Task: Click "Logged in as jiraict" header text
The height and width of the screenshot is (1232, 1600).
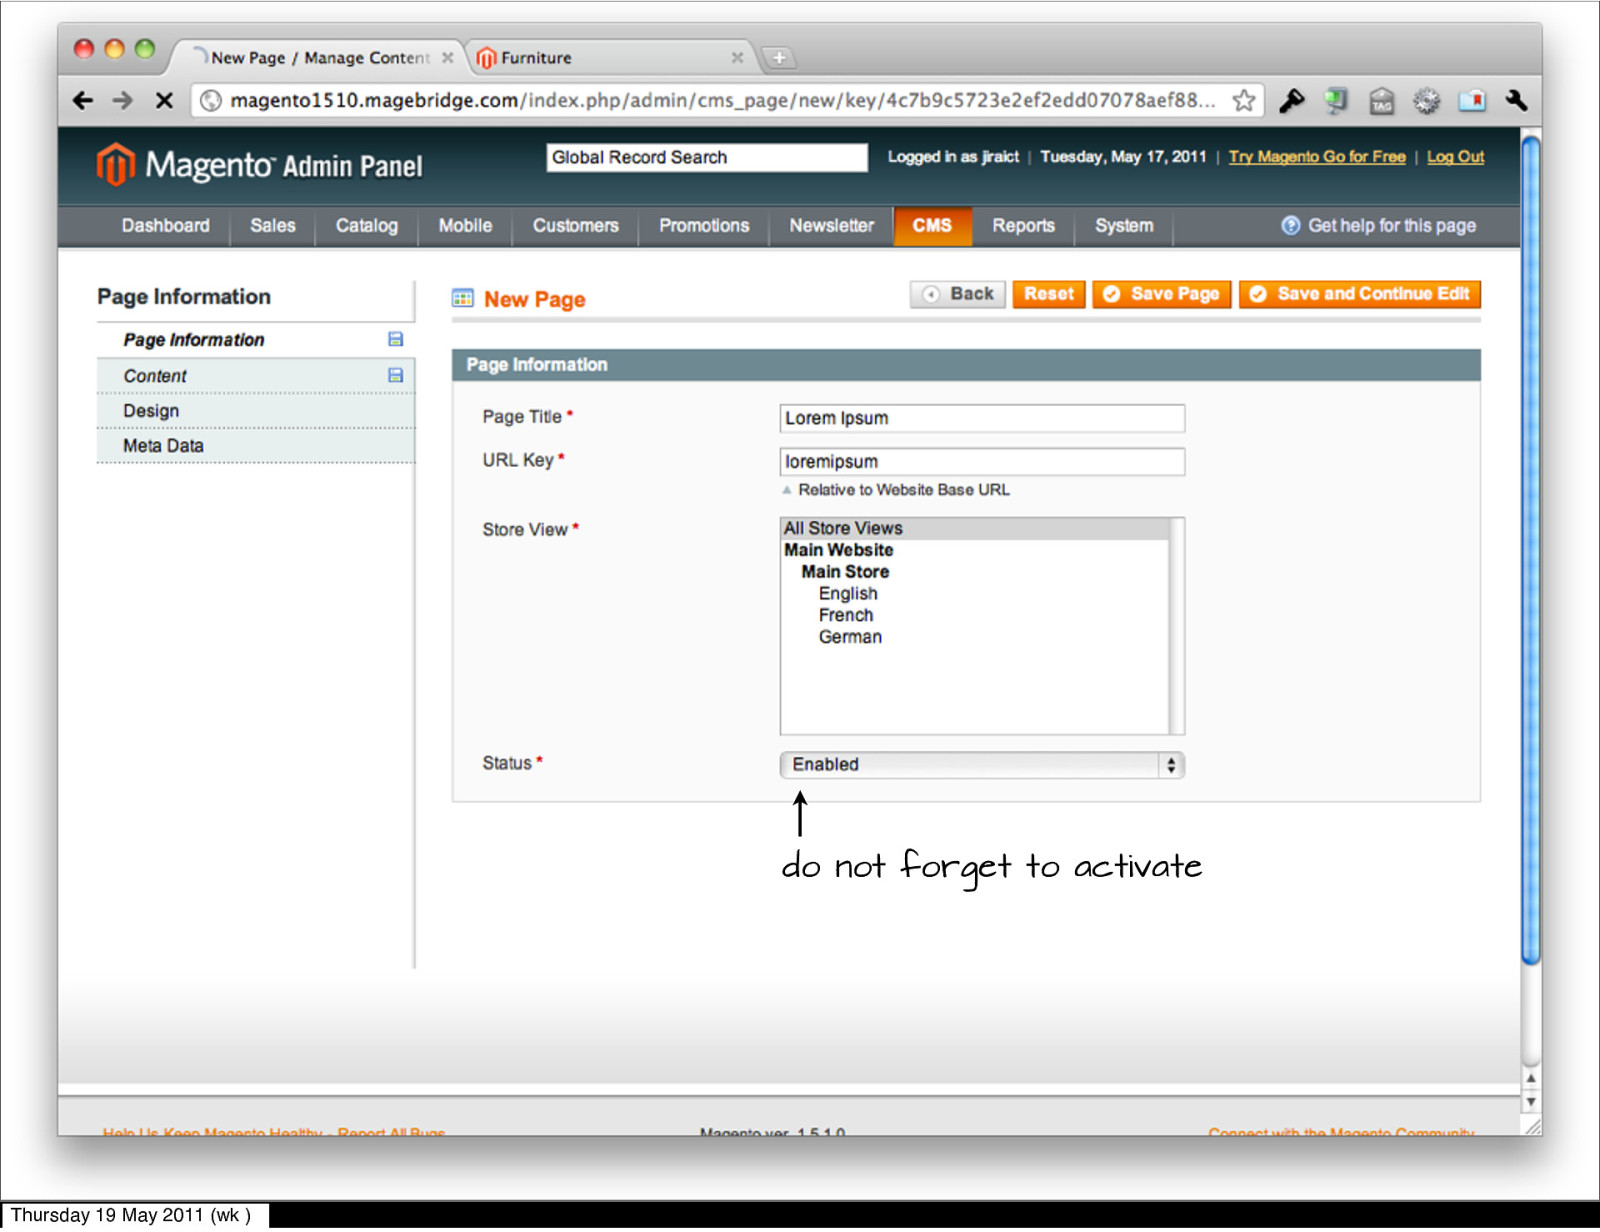Action: click(953, 156)
